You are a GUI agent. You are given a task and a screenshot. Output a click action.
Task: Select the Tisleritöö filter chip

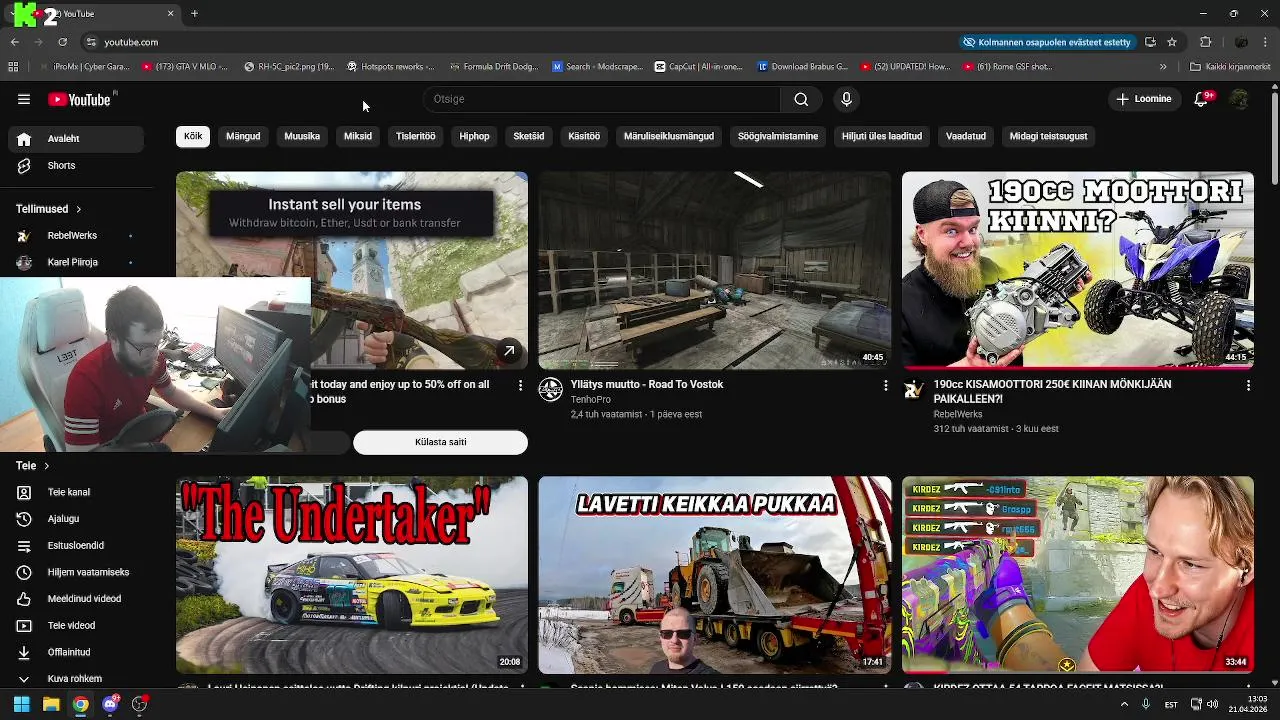(x=415, y=136)
